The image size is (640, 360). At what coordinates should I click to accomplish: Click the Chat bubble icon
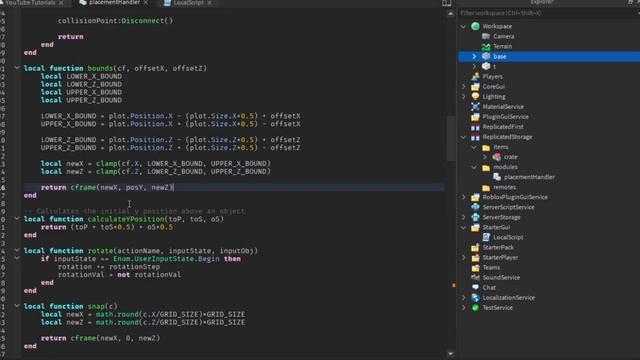tap(475, 288)
